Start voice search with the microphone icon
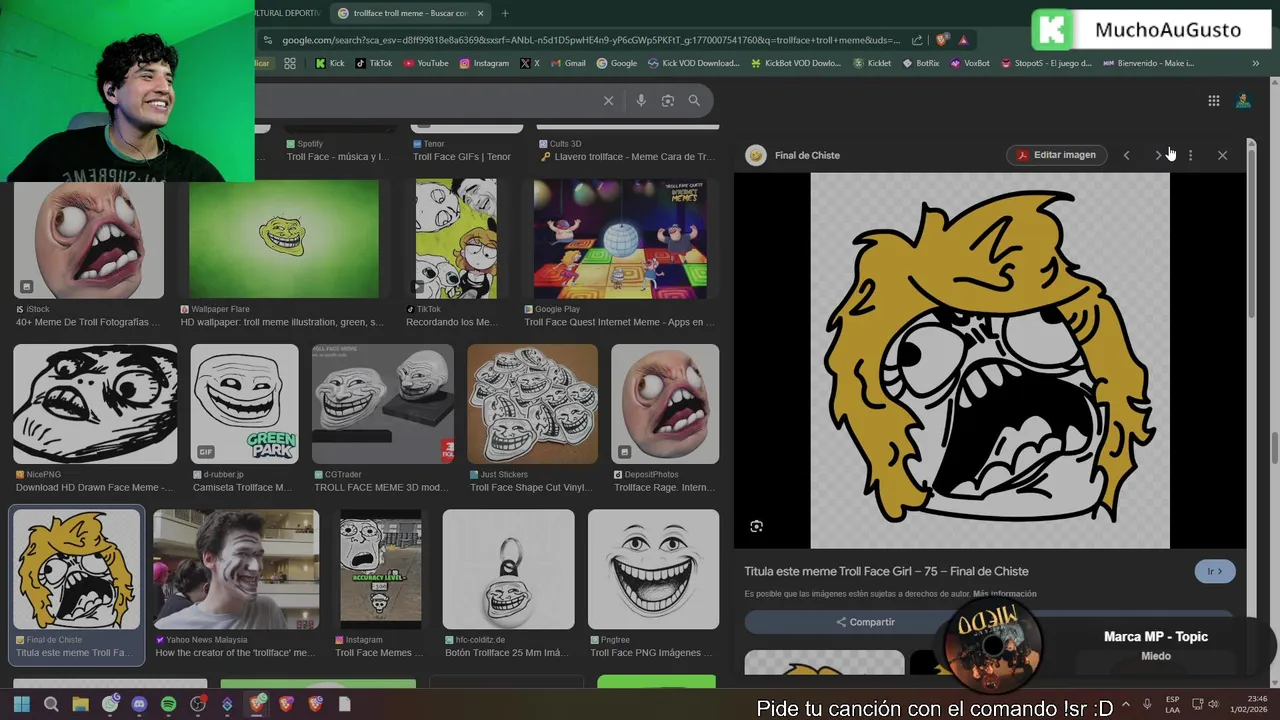1280x720 pixels. coord(641,100)
